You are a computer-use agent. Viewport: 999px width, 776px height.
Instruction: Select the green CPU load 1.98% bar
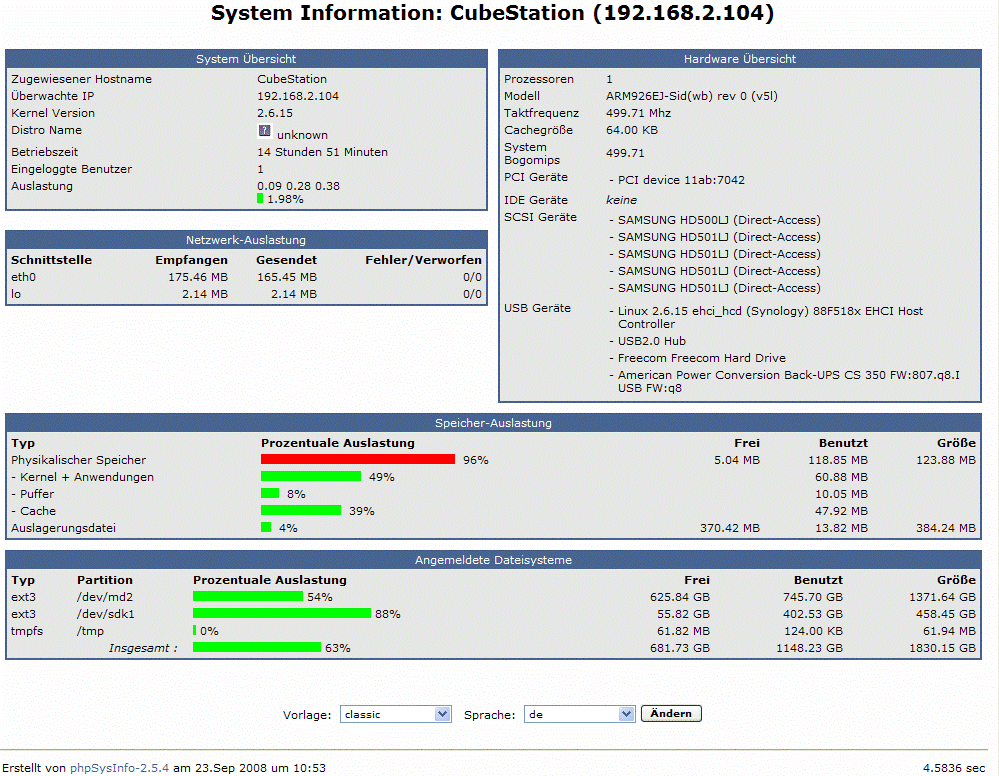(x=261, y=199)
